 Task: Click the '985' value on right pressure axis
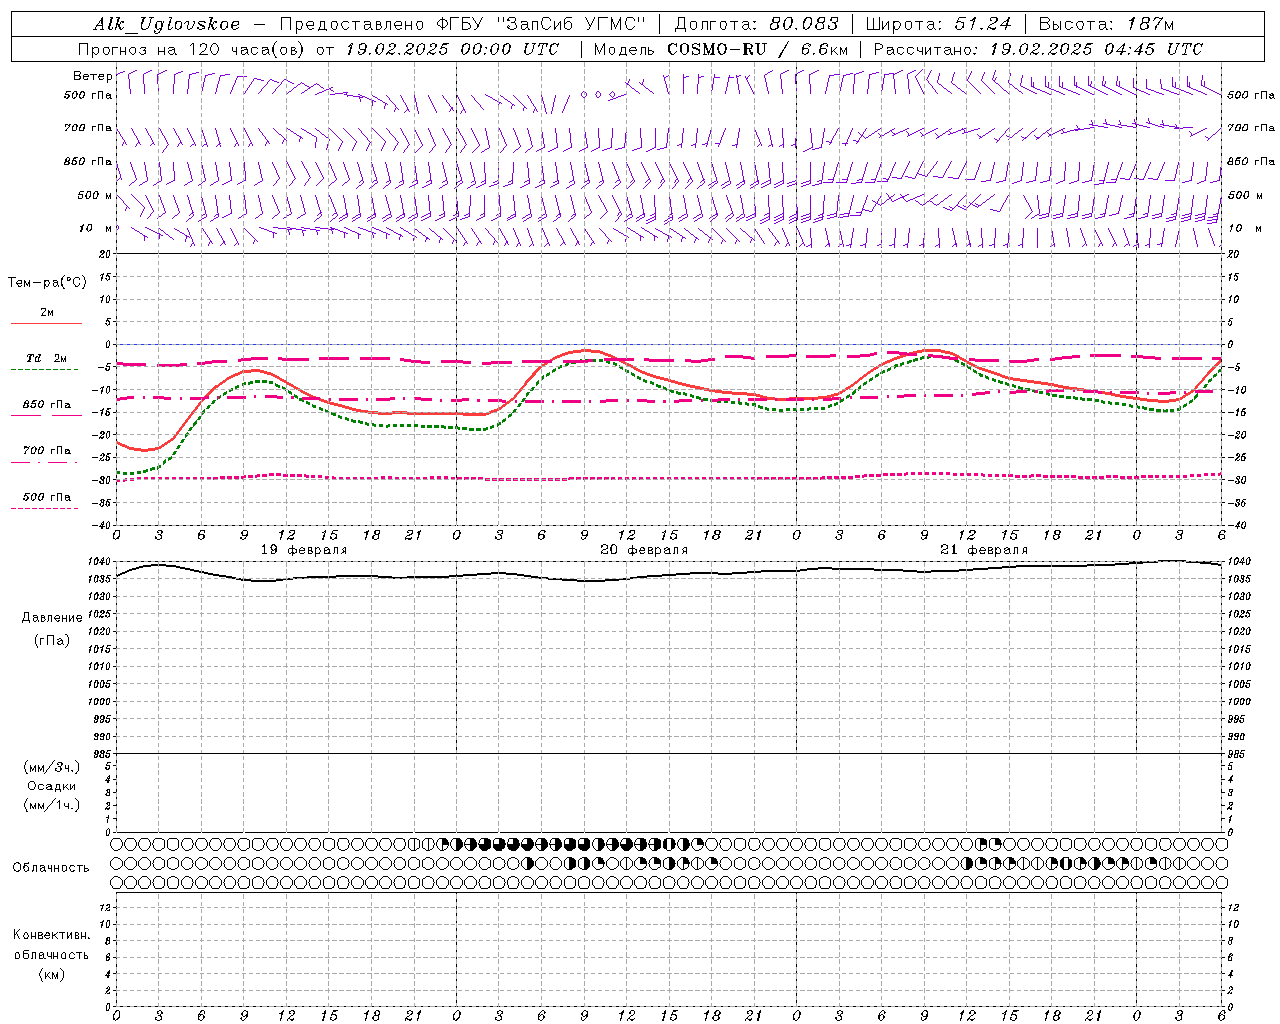1238,754
